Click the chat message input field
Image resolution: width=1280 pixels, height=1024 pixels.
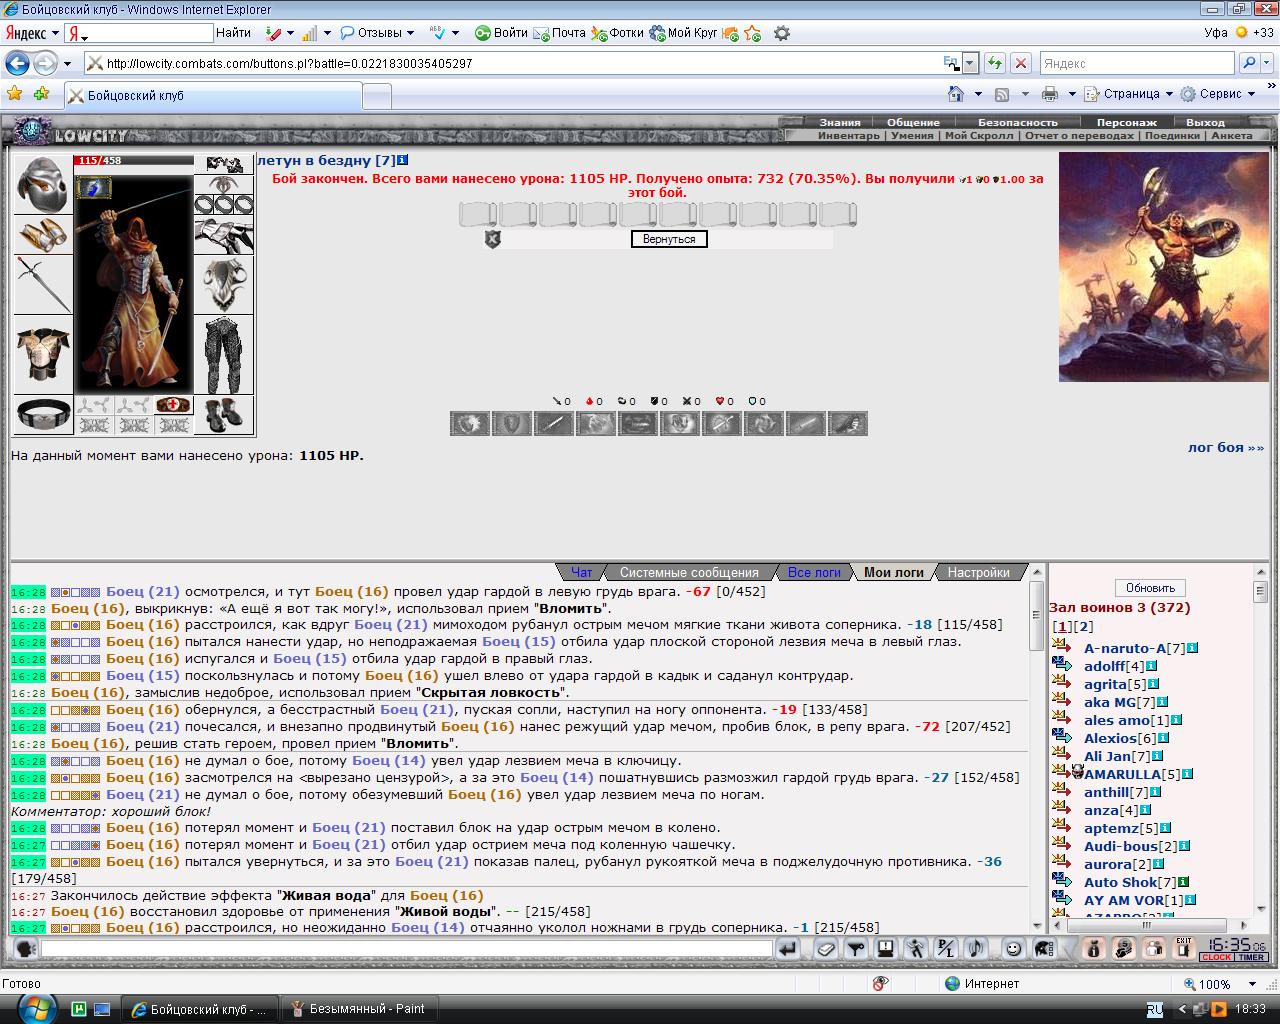(407, 948)
